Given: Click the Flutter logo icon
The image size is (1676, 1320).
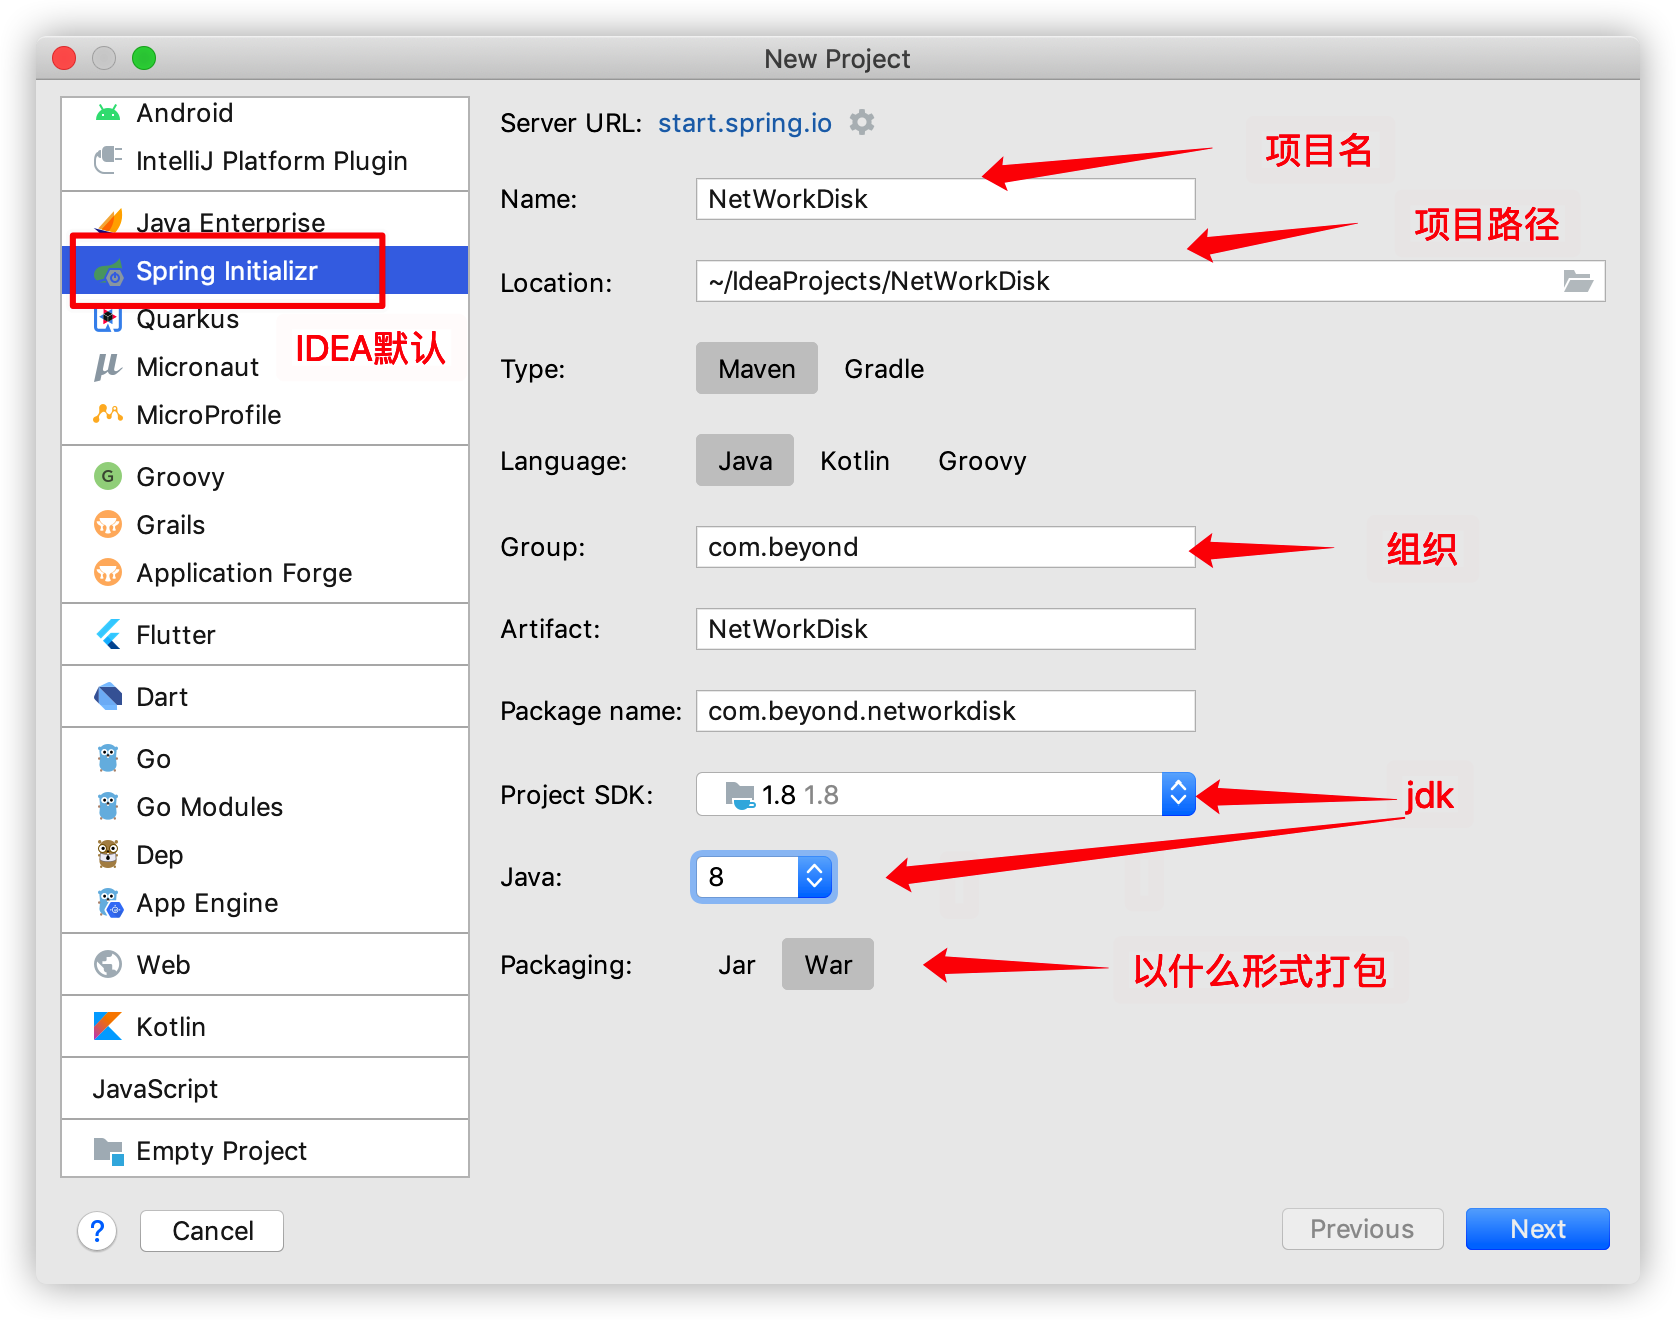Looking at the screenshot, I should click(108, 635).
